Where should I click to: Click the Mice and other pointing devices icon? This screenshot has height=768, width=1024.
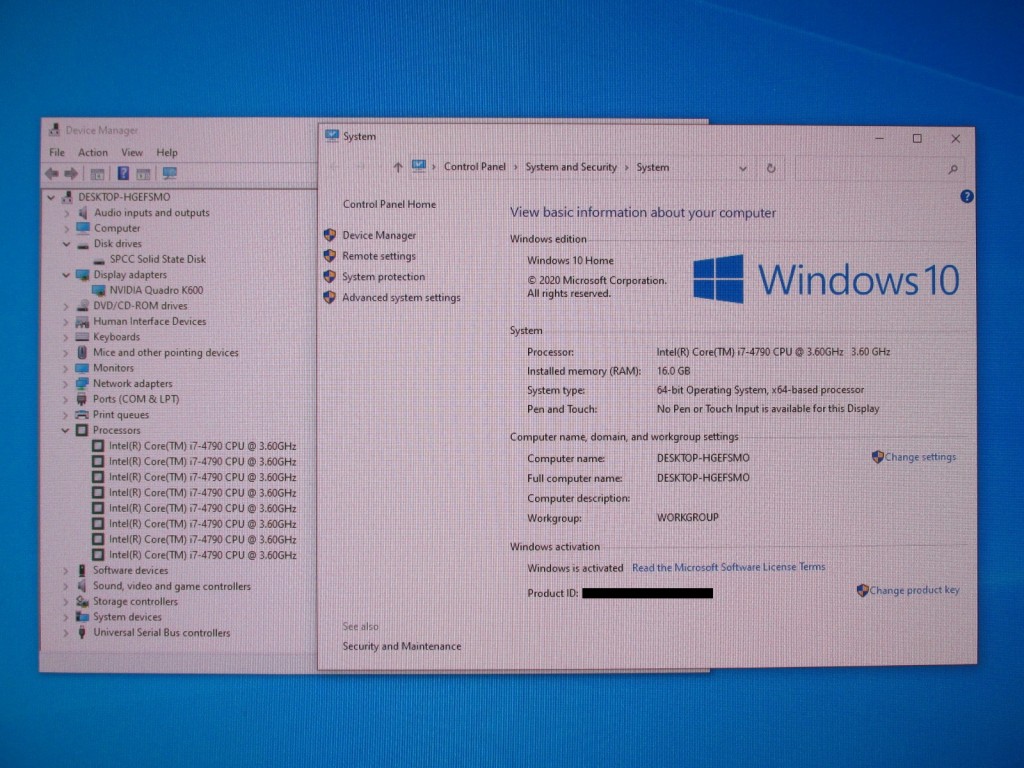[82, 352]
